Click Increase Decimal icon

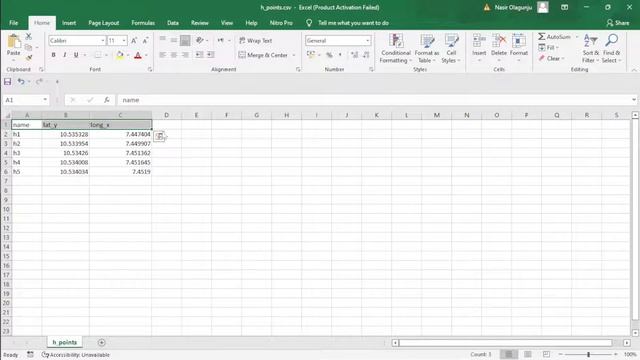tap(354, 55)
